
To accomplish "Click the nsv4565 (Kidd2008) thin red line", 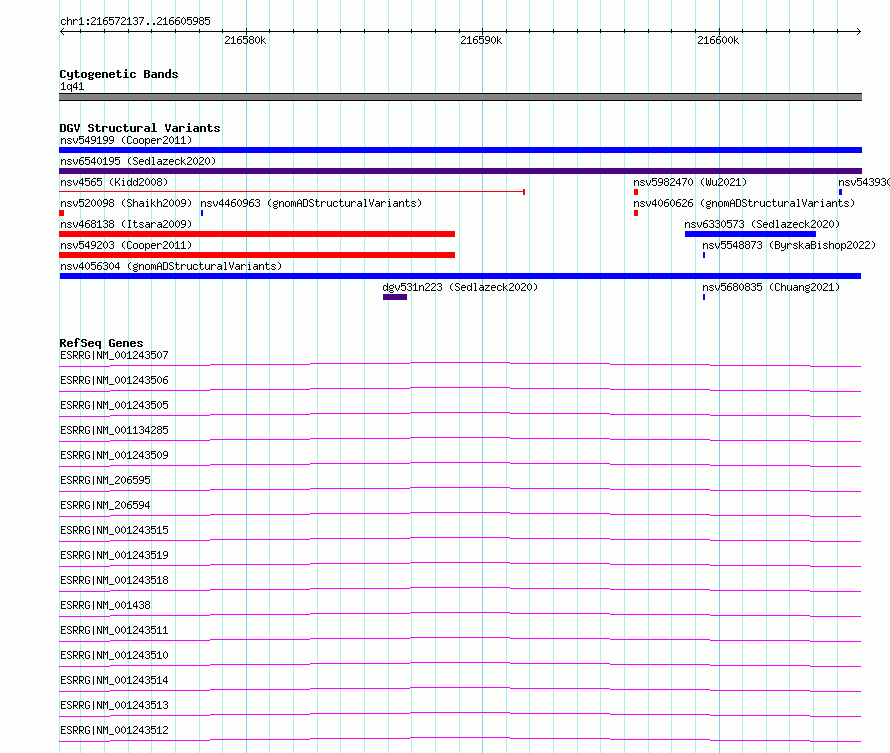I will [292, 192].
